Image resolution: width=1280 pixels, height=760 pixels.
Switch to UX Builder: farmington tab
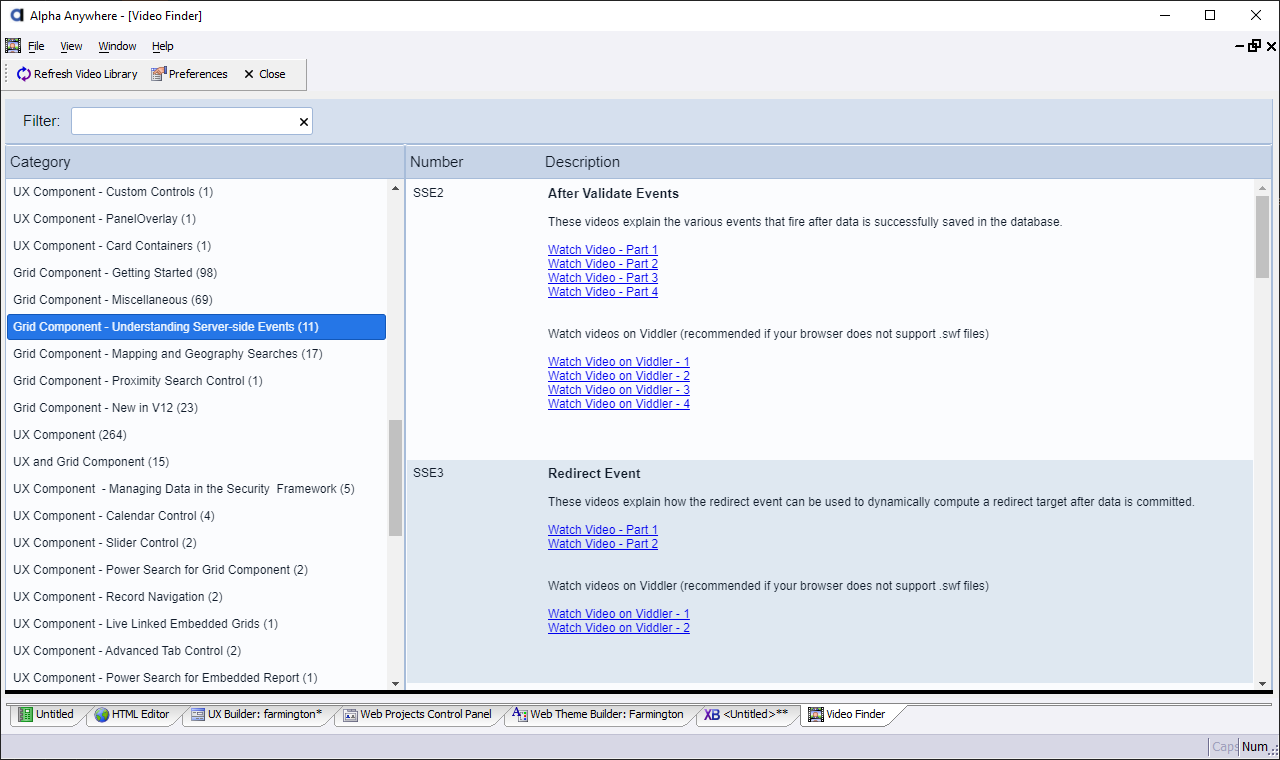[x=257, y=715]
